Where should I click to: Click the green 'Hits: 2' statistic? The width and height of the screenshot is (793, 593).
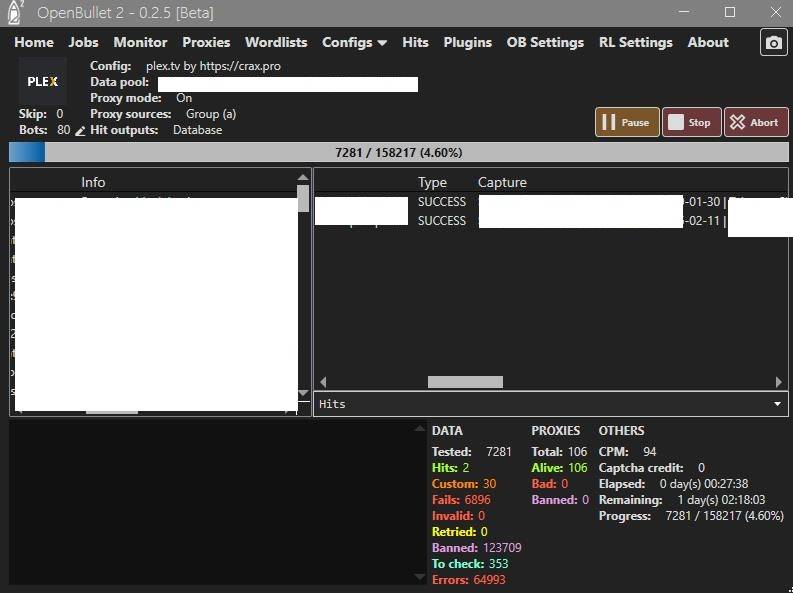click(x=450, y=468)
